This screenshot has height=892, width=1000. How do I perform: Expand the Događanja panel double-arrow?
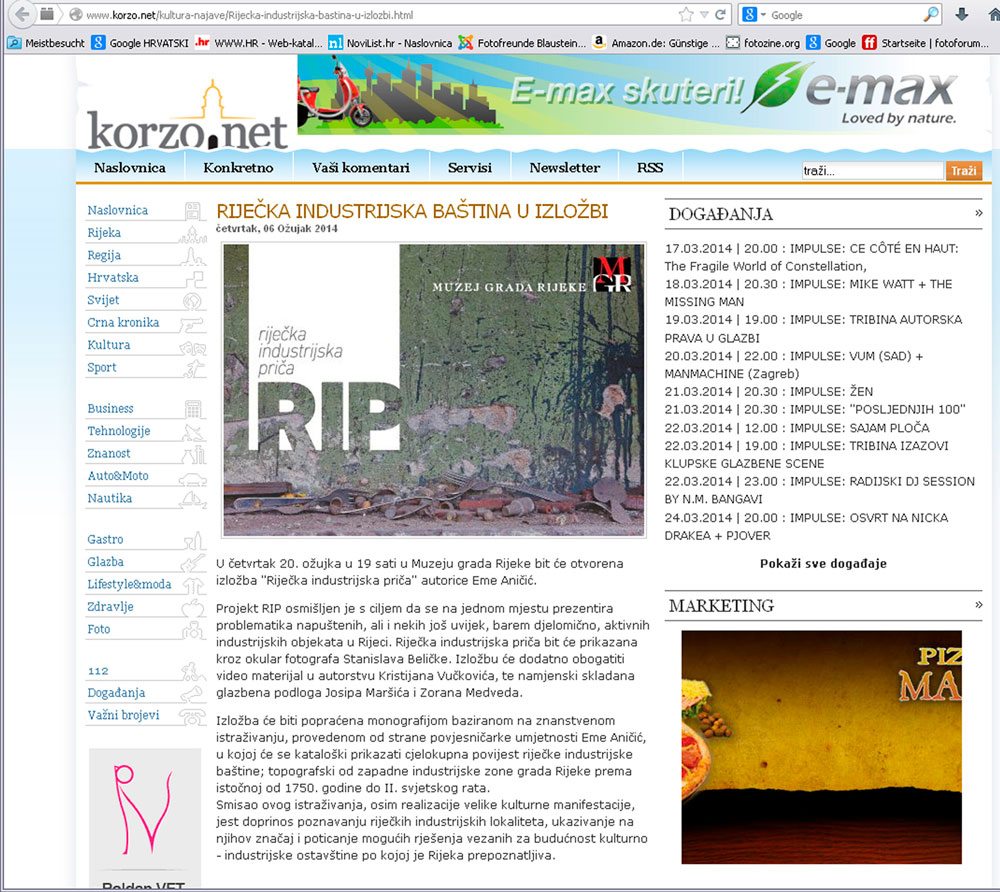tap(978, 213)
